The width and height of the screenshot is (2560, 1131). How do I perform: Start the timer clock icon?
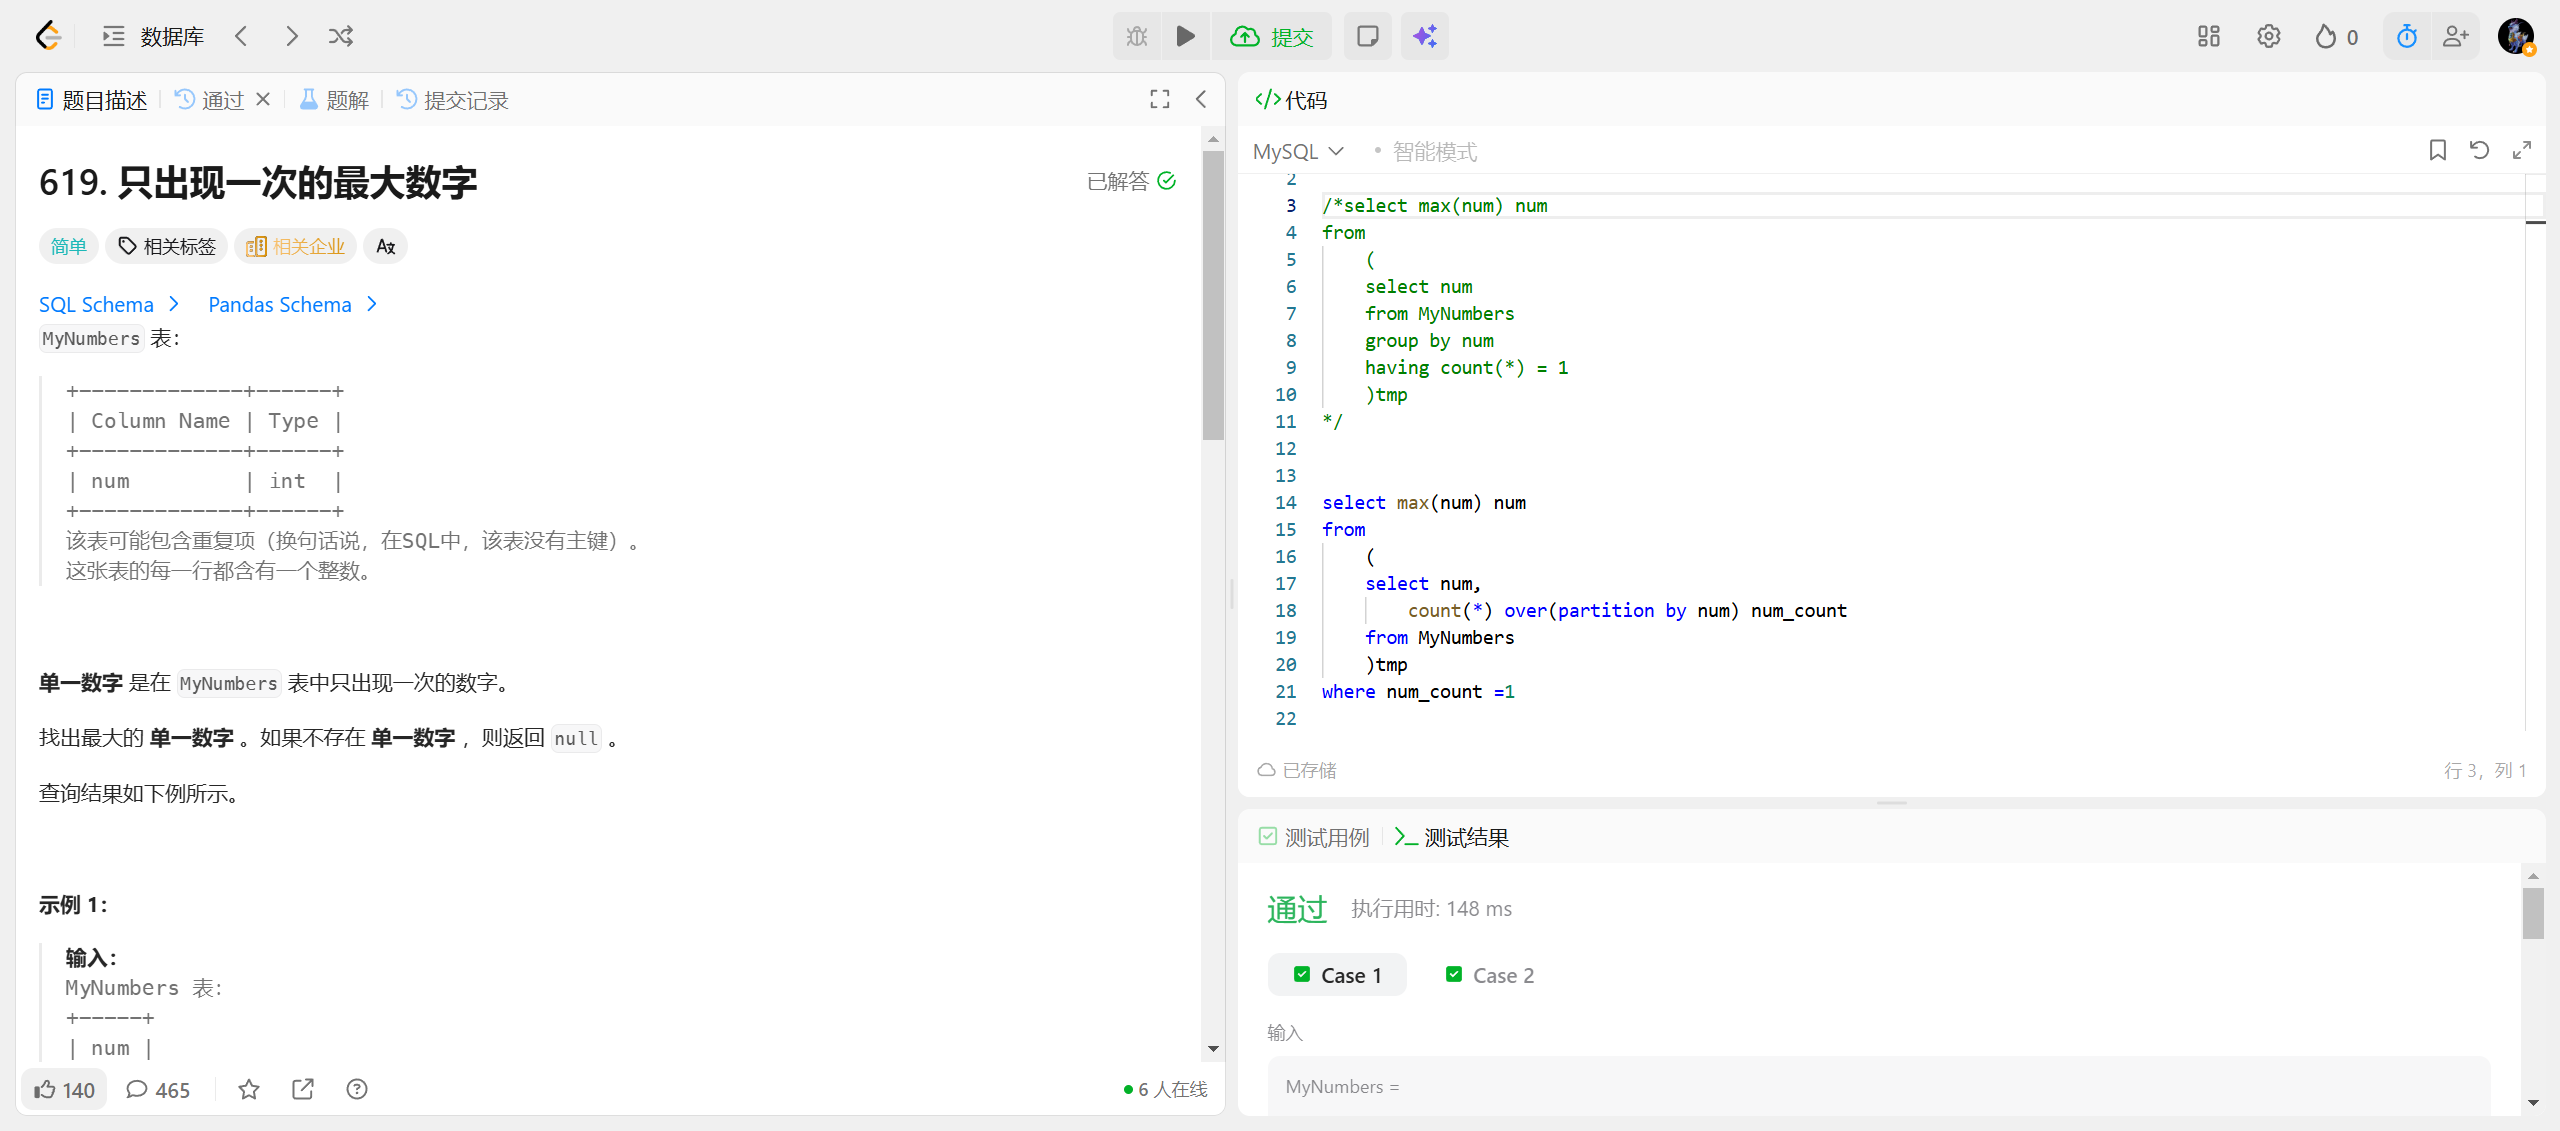[2406, 37]
